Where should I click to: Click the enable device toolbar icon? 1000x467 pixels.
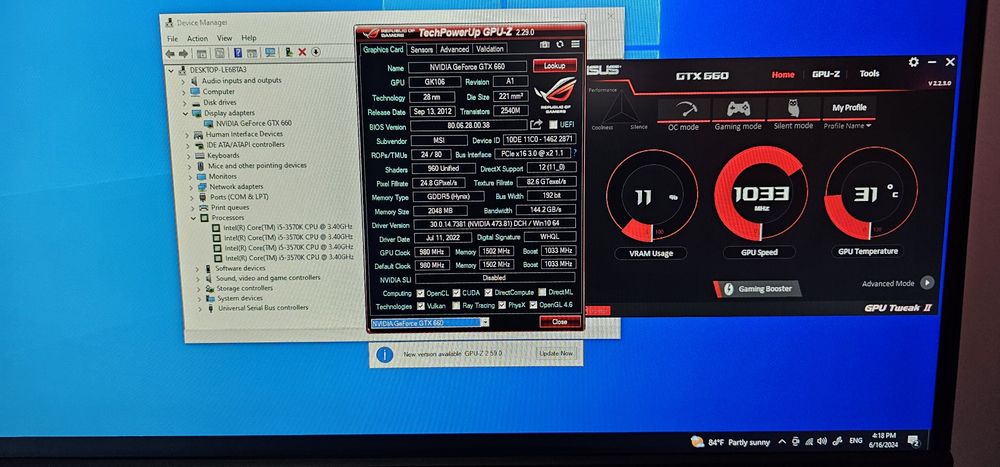click(288, 52)
